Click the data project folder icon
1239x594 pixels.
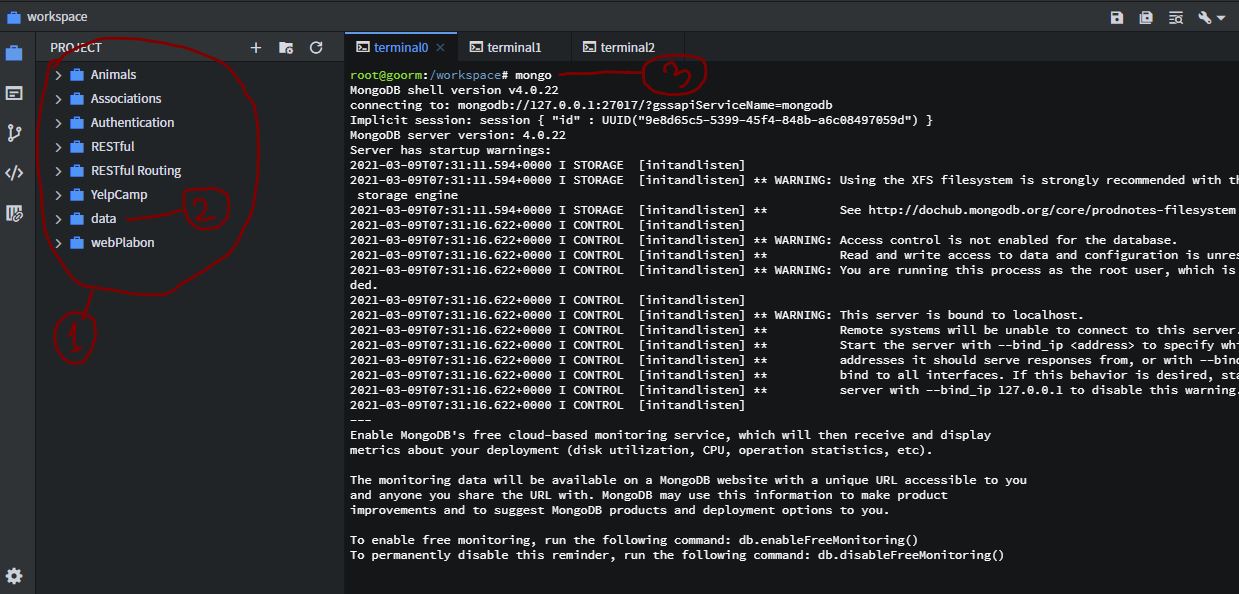76,219
